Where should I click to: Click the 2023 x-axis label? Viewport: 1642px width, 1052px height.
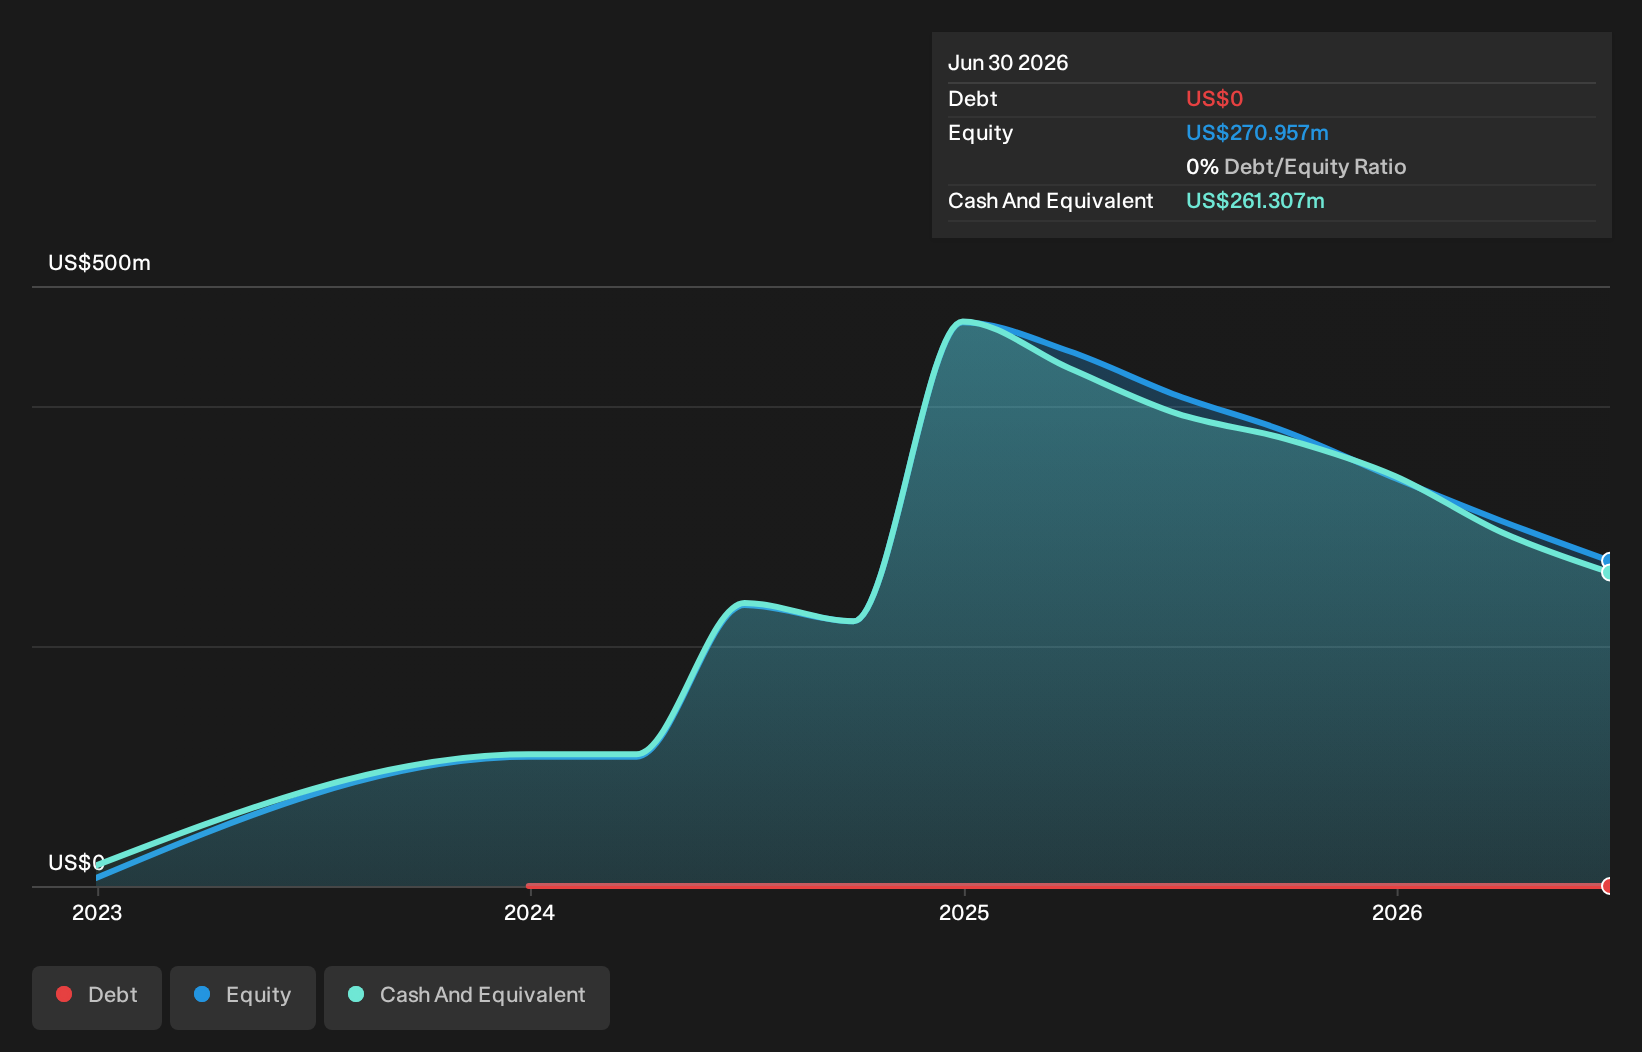(x=97, y=913)
